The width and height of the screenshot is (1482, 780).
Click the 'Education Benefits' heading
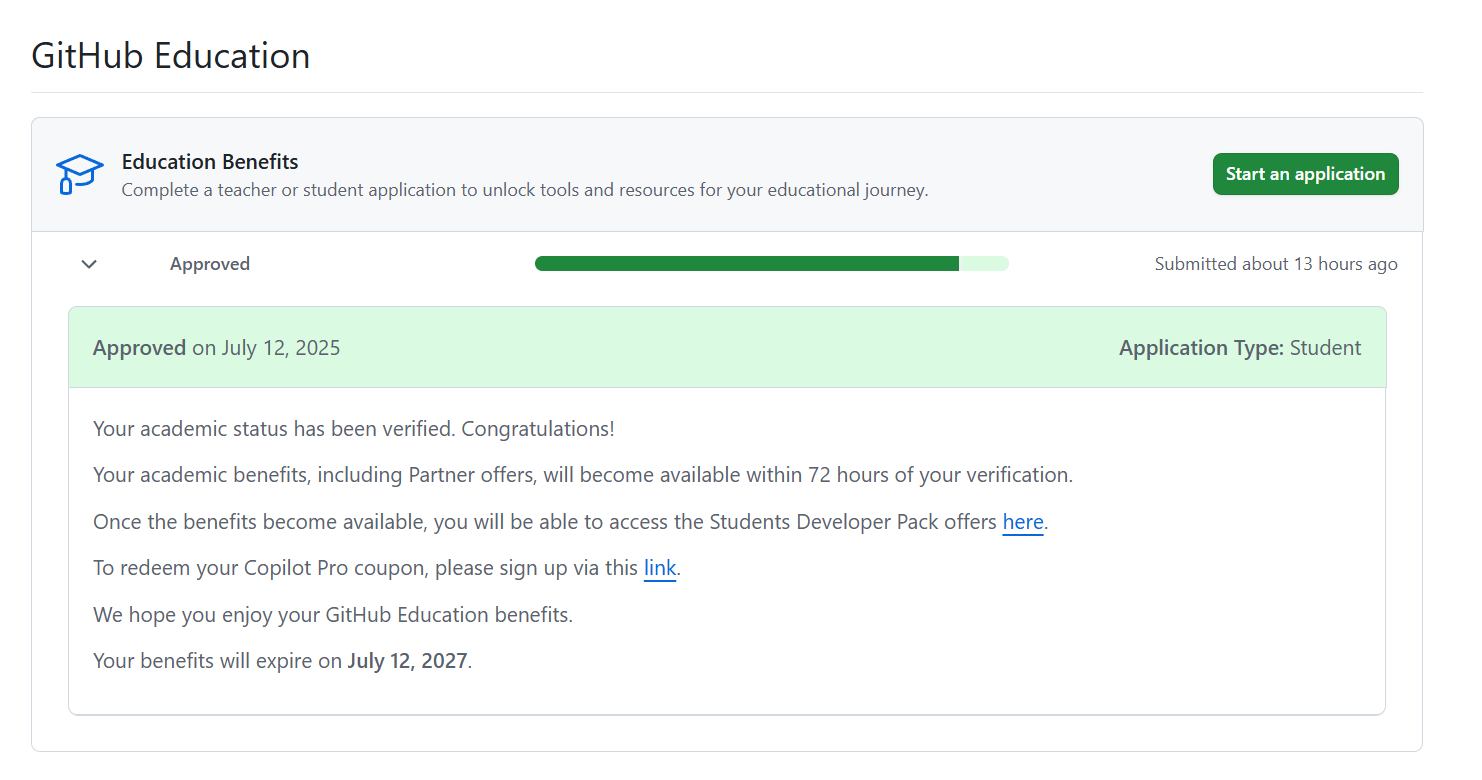tap(210, 162)
